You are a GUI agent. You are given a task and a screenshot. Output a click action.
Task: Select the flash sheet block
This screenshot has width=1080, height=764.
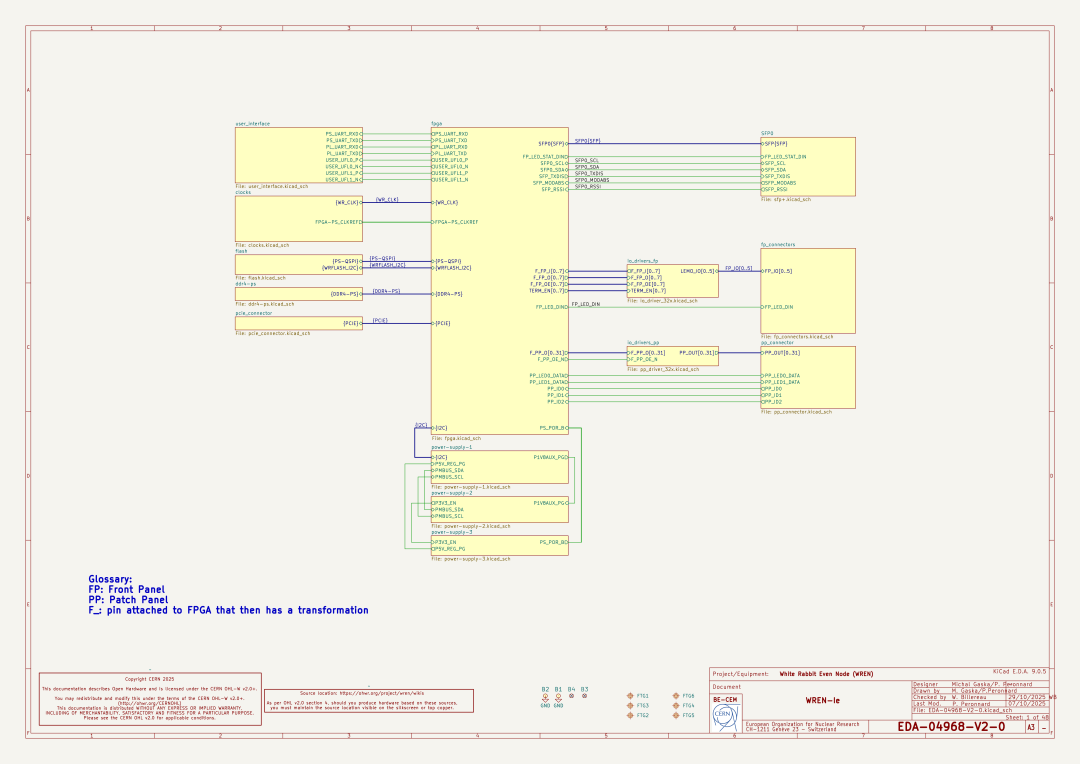click(298, 265)
